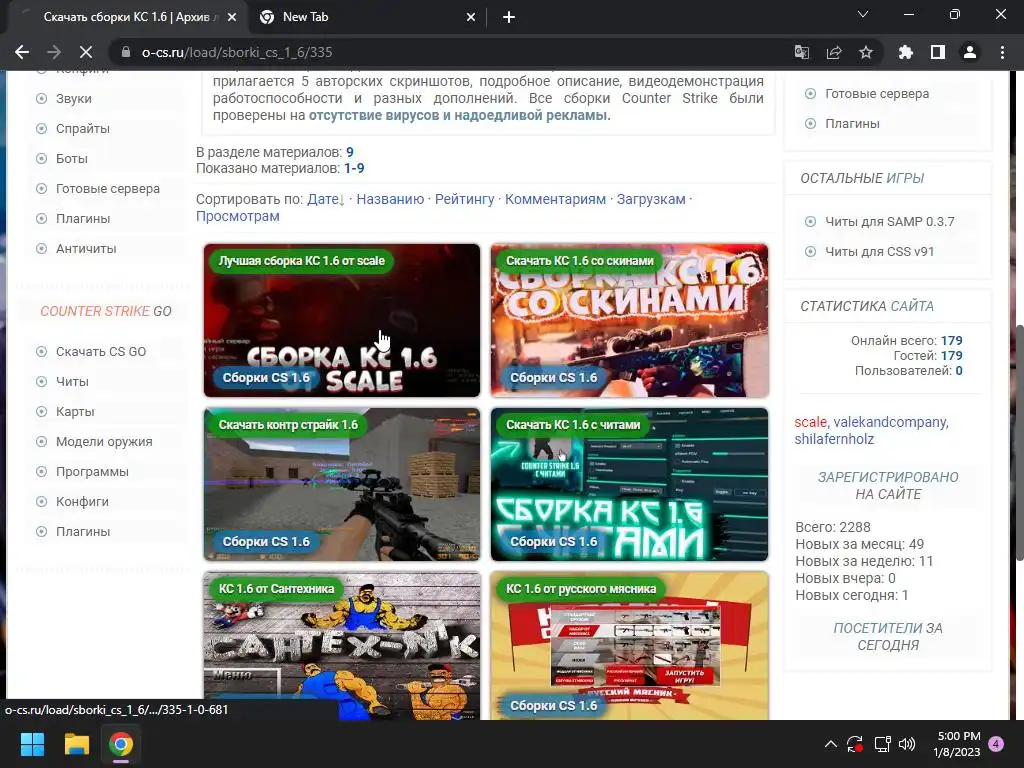Open the volume tray icon
Image resolution: width=1024 pixels, height=768 pixels.
[x=907, y=744]
